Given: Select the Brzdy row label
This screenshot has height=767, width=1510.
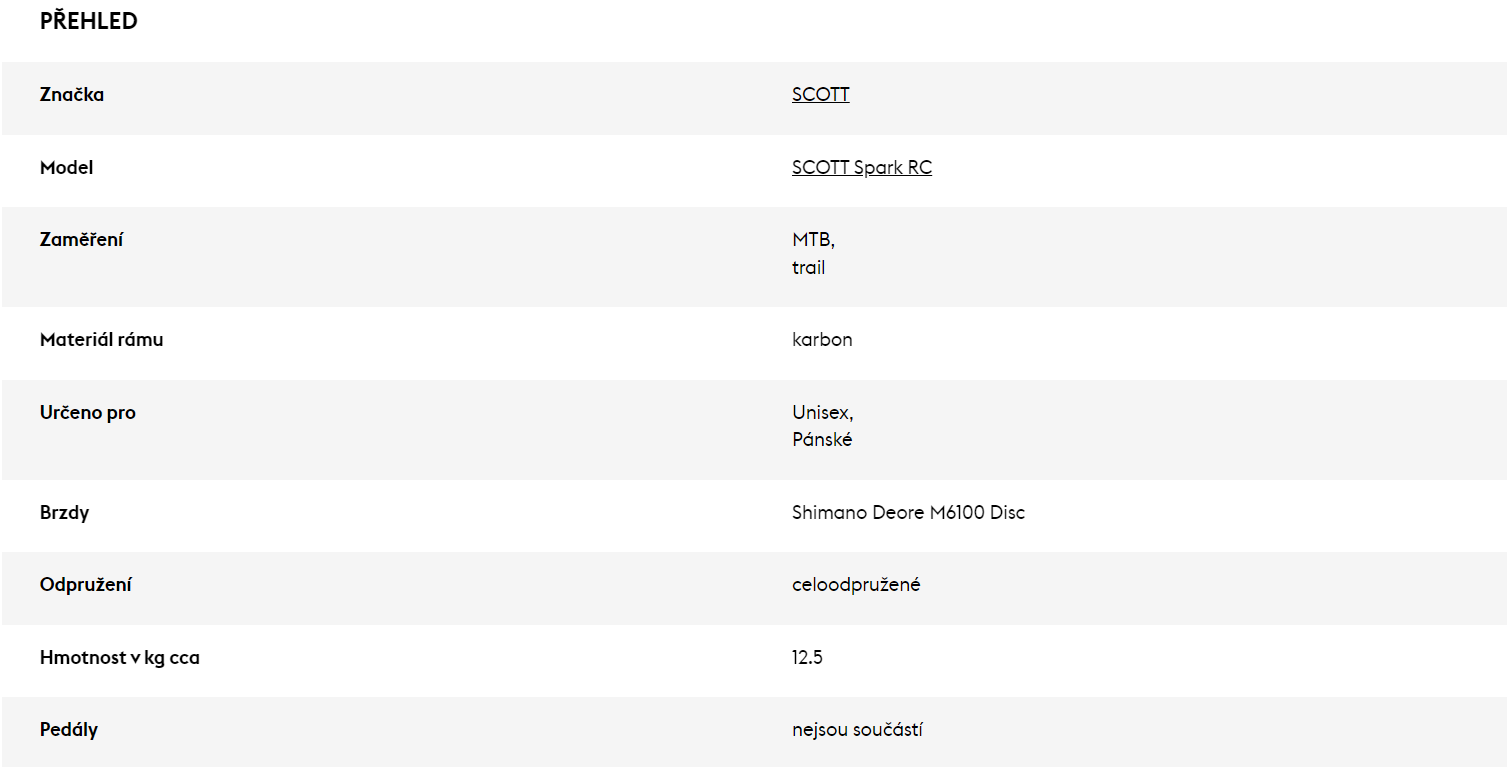Looking at the screenshot, I should (65, 513).
